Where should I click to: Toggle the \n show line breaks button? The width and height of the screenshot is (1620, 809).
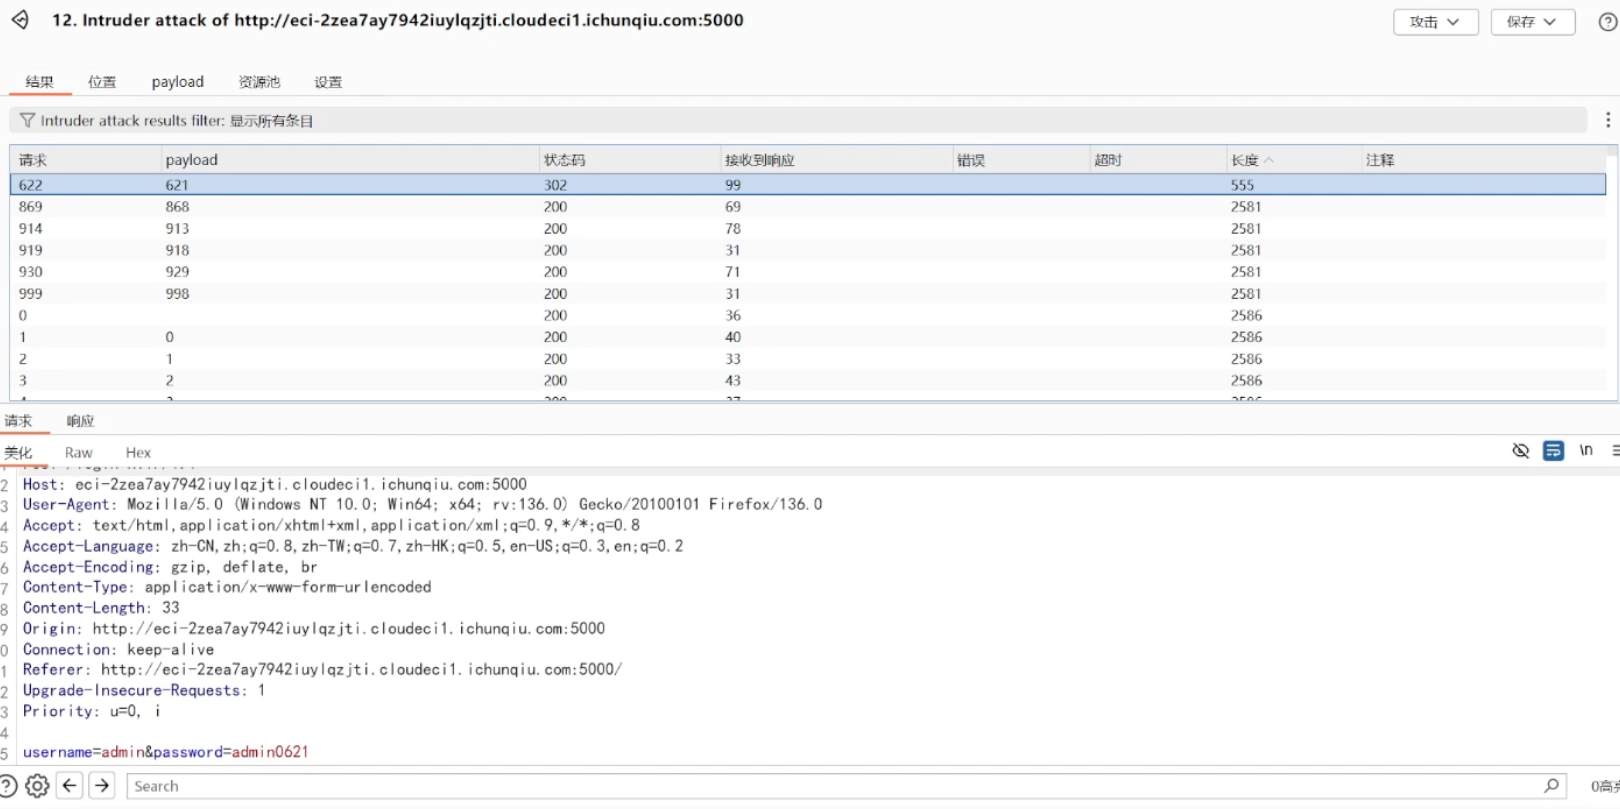pyautogui.click(x=1586, y=451)
